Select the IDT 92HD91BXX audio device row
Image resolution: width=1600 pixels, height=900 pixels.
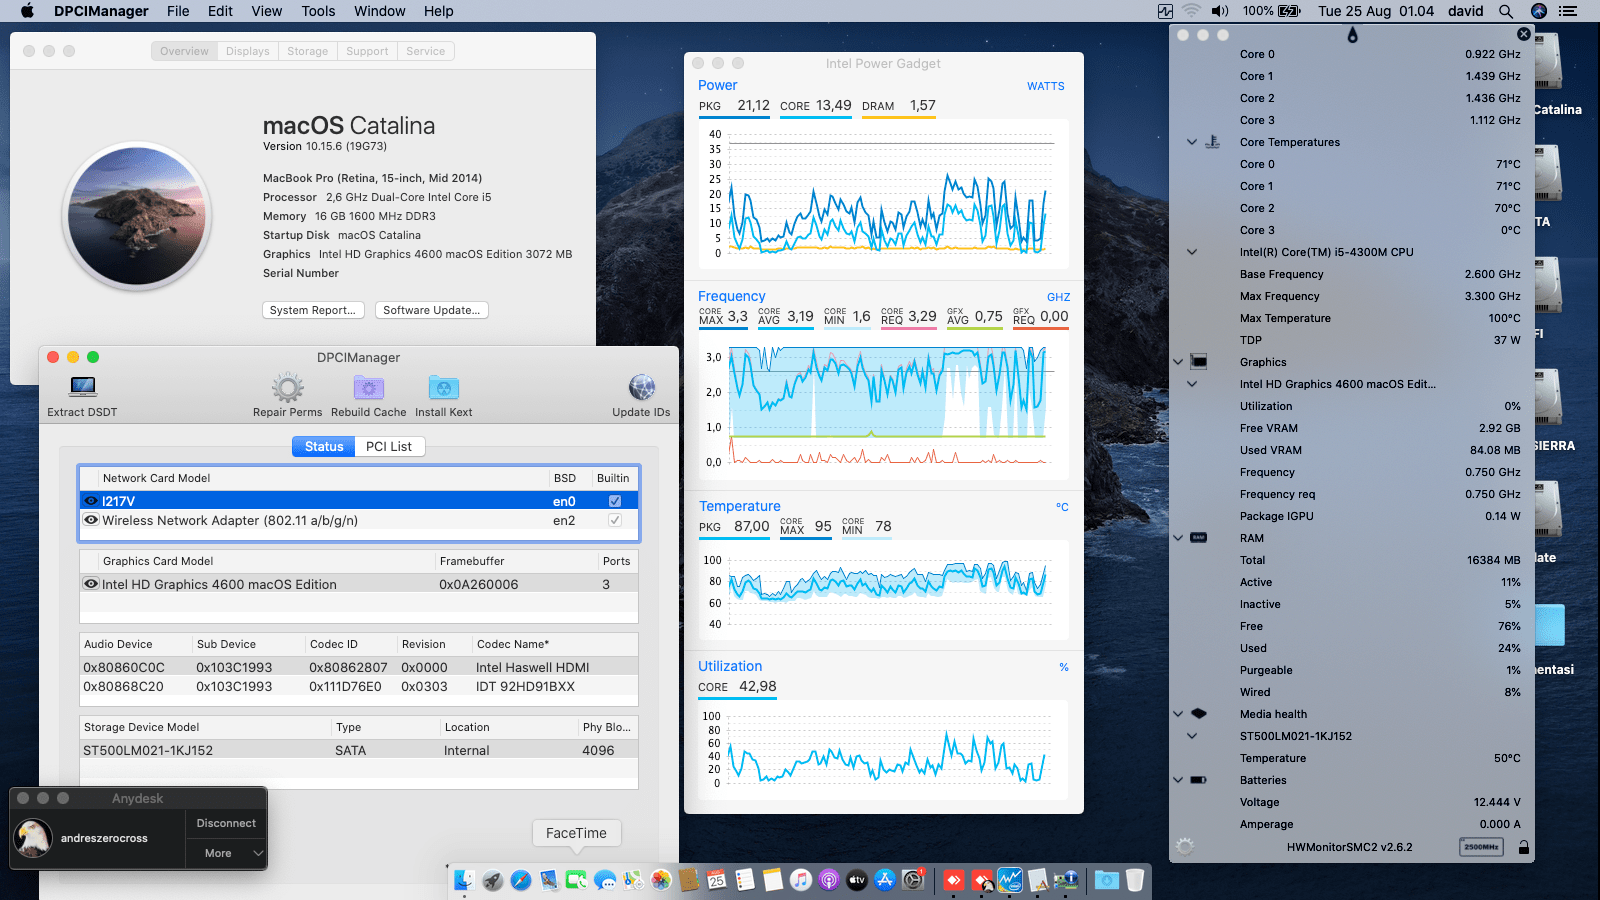359,687
